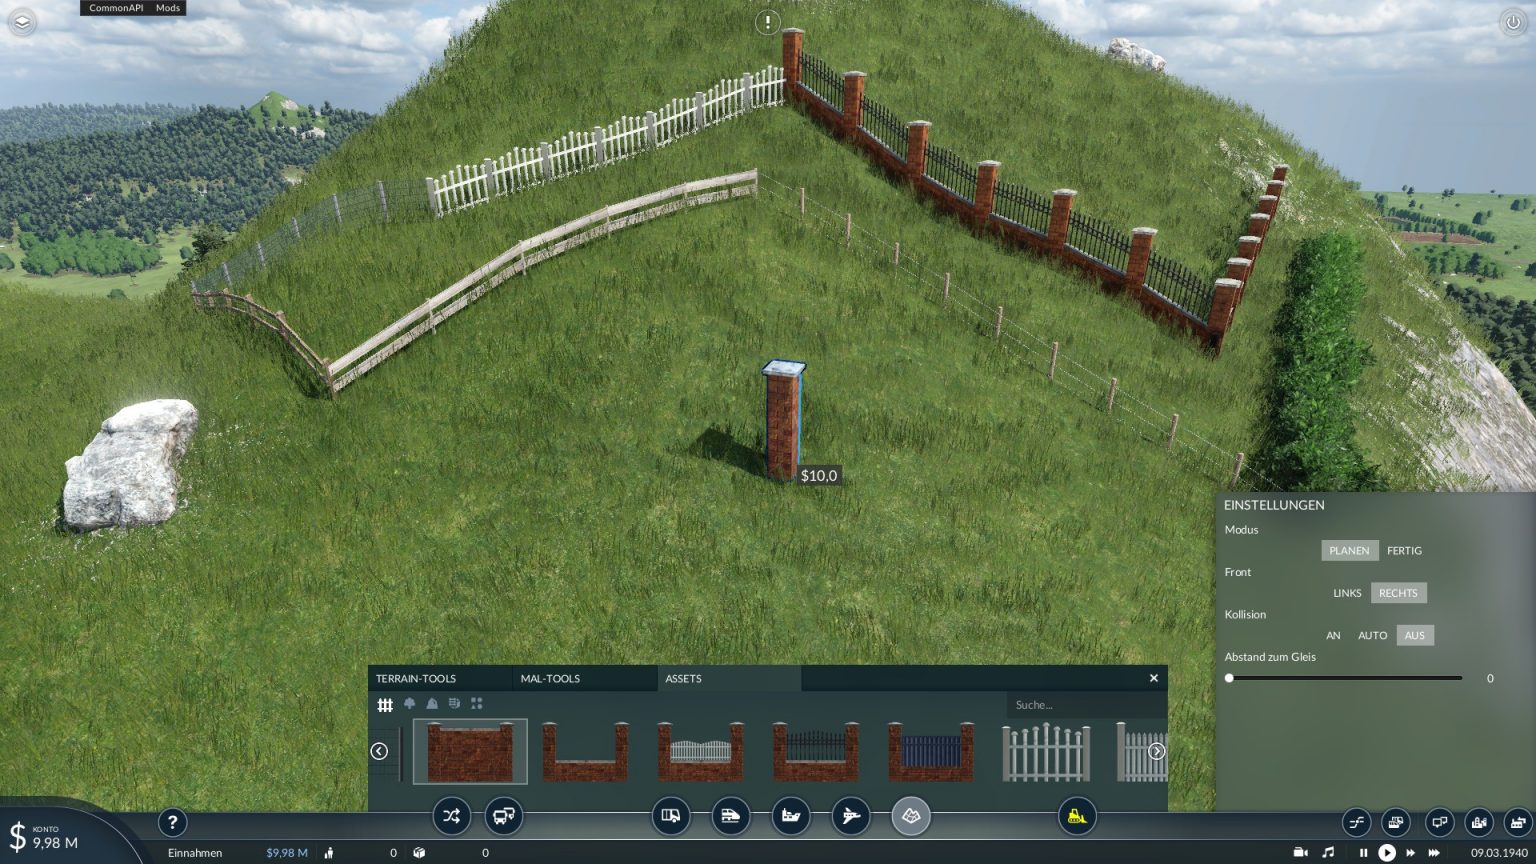1536x864 pixels.
Task: Open the ship and harbor construction menu
Action: coord(790,816)
